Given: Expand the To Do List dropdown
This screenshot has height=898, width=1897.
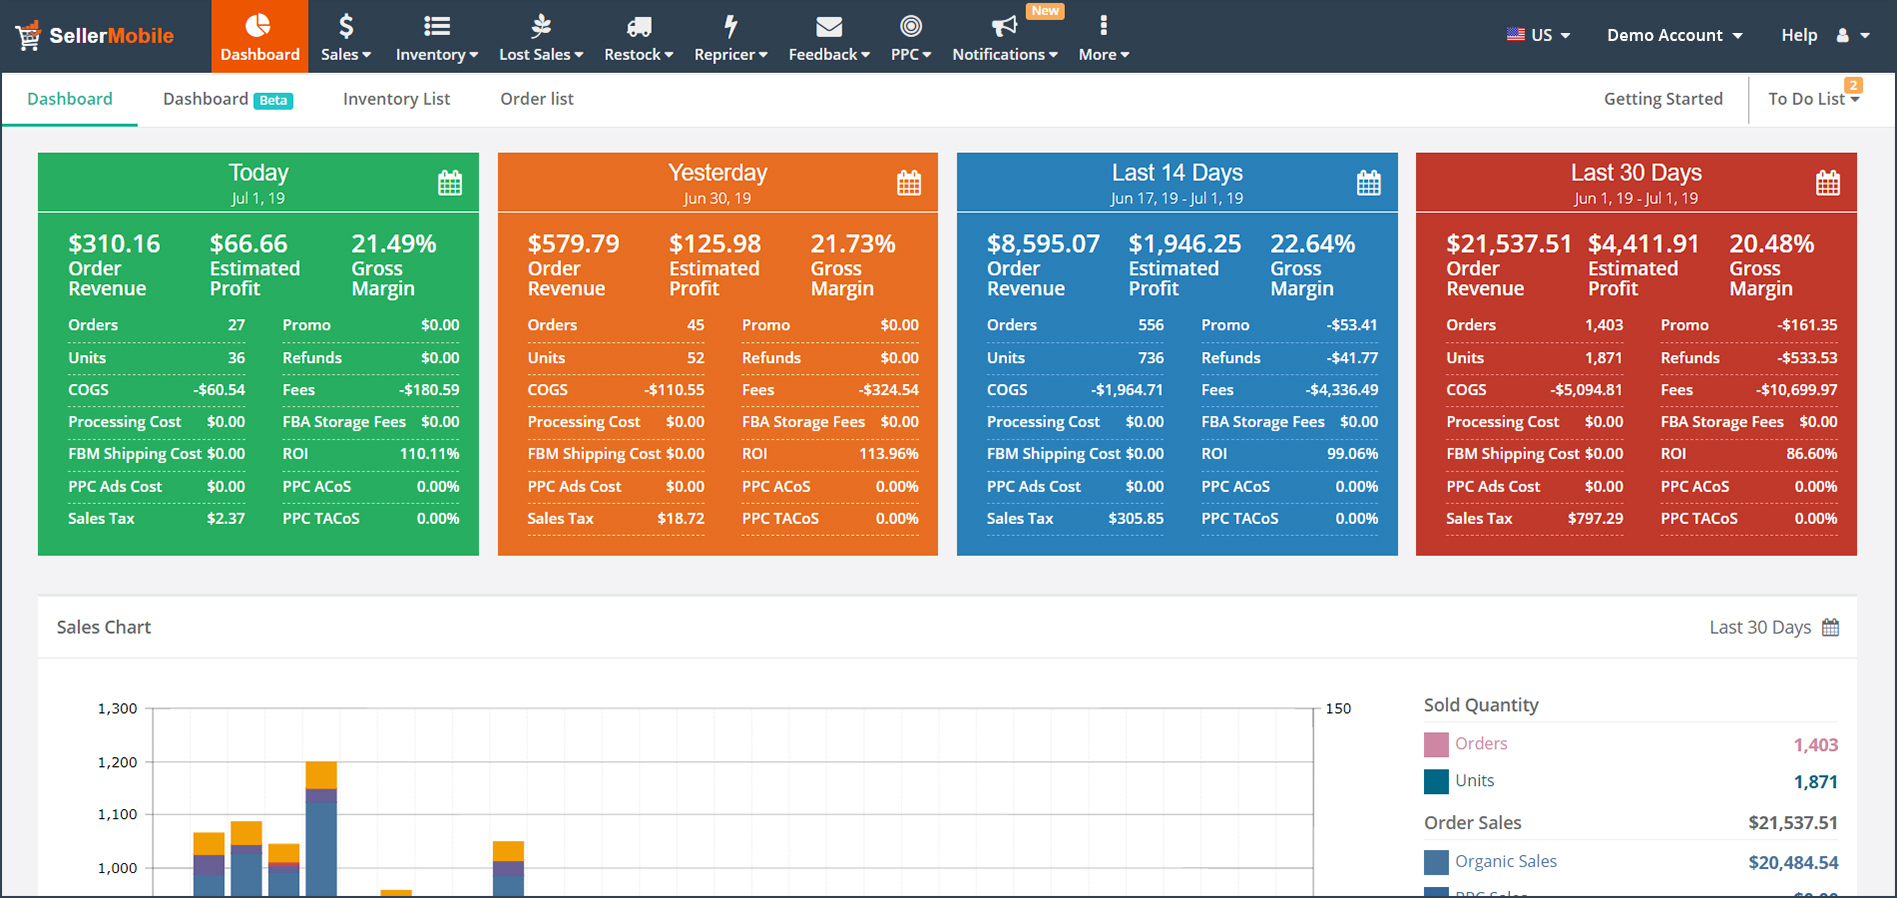Looking at the screenshot, I should tap(1814, 99).
